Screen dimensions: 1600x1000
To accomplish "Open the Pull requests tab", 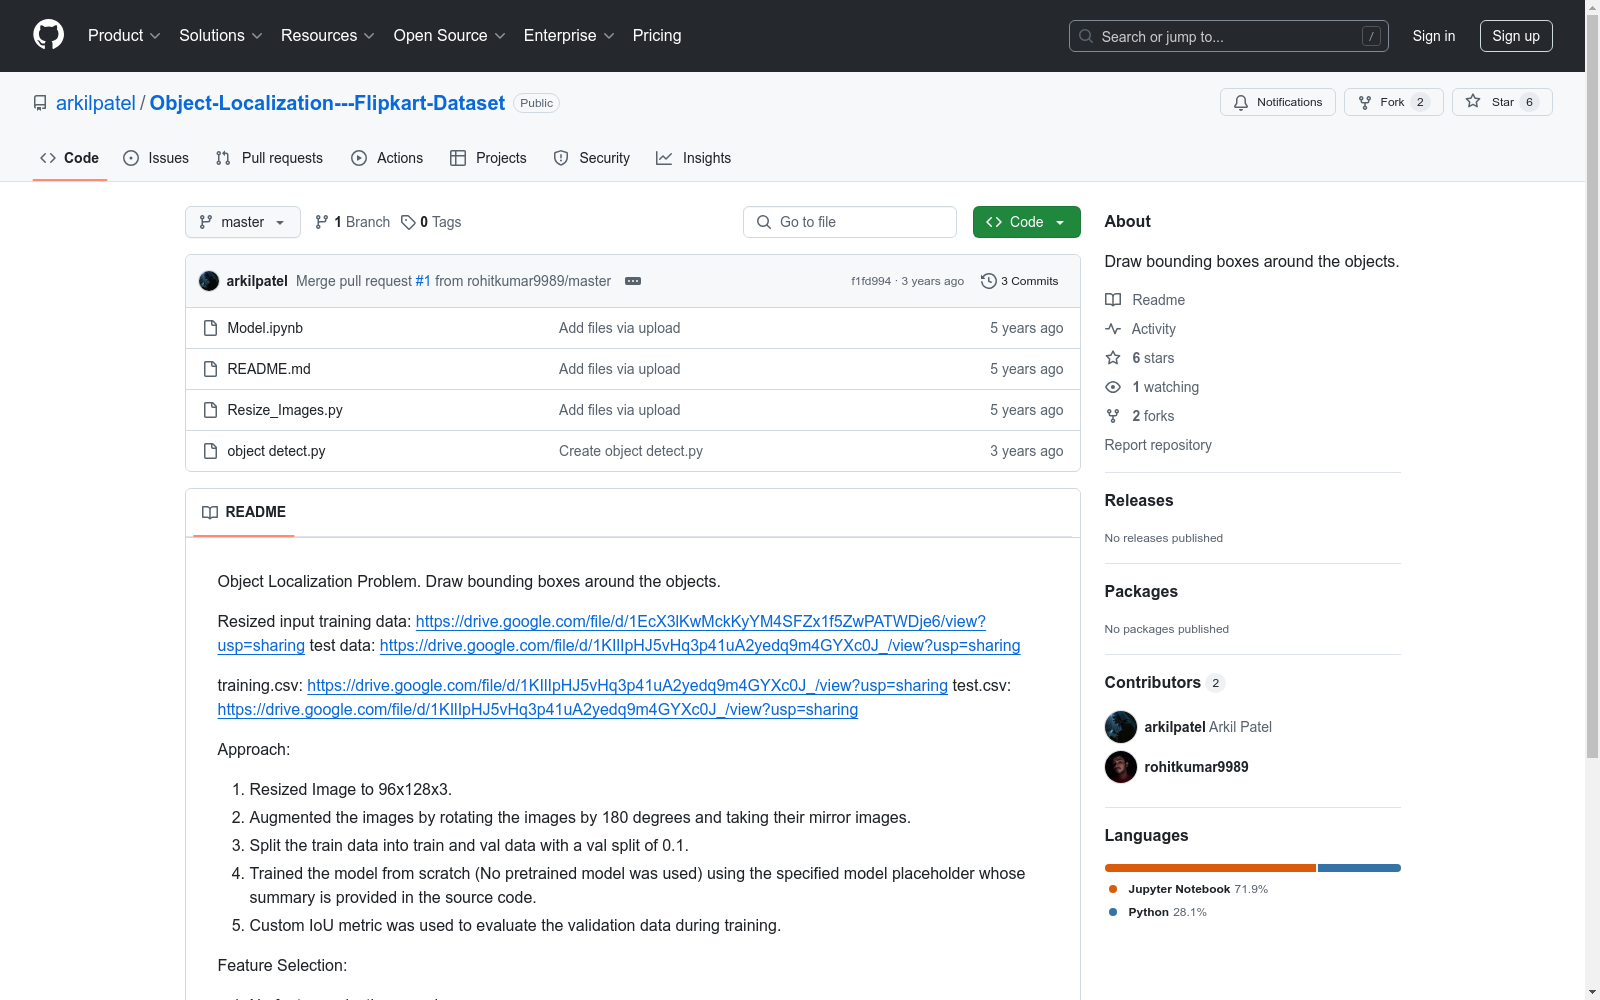I will tap(269, 158).
